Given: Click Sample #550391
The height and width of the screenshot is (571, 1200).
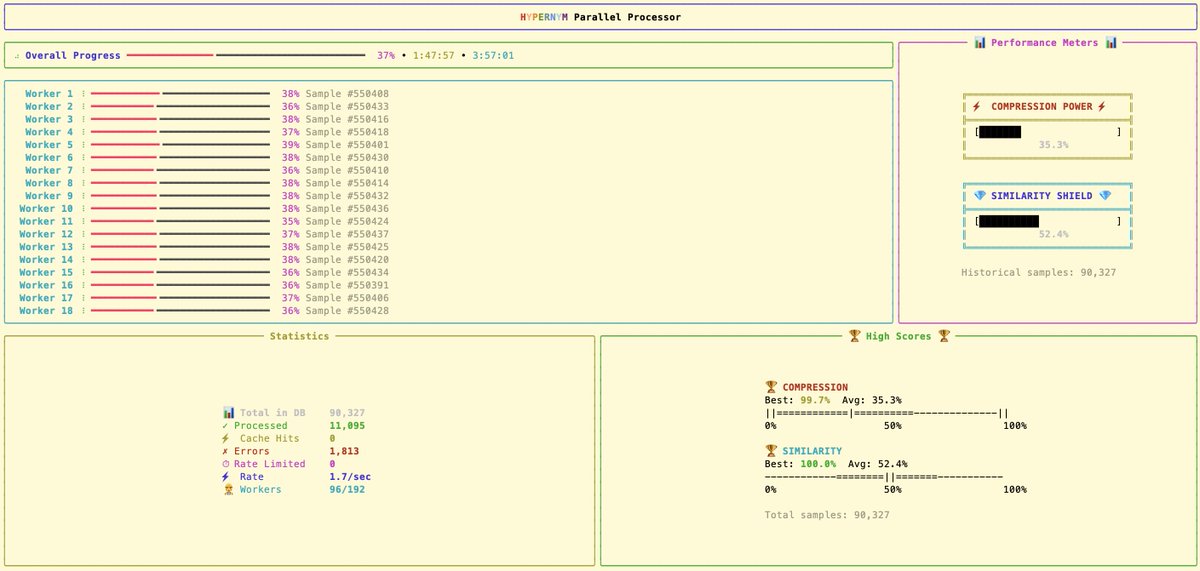Looking at the screenshot, I should pos(347,285).
